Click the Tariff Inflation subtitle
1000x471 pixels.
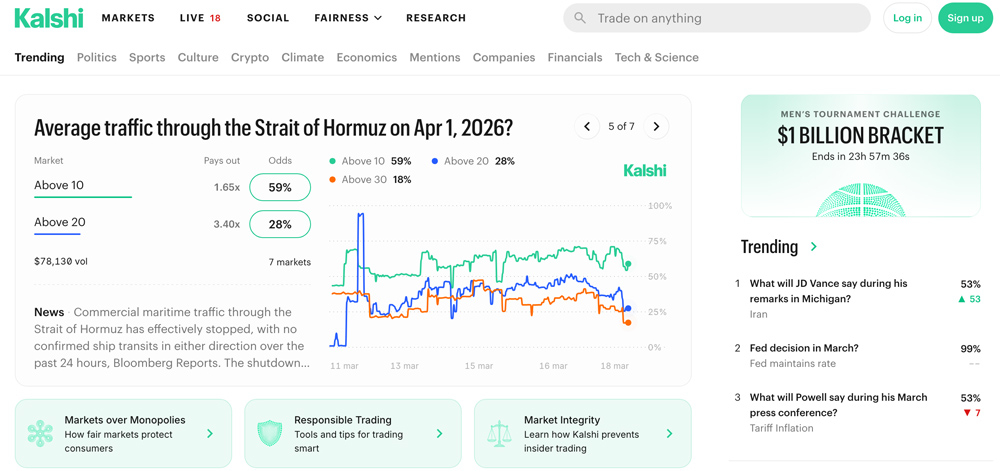click(x=782, y=428)
